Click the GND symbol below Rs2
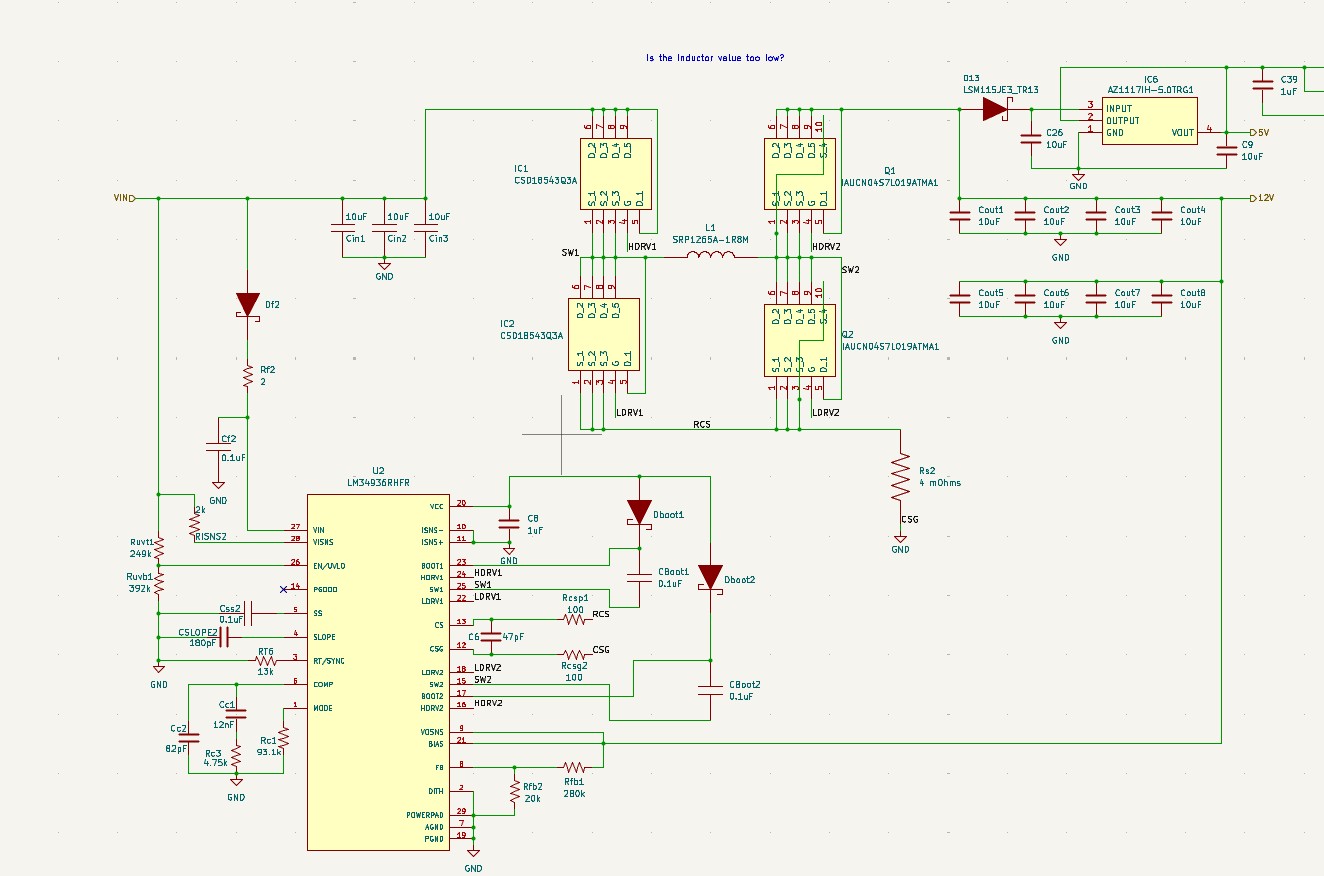The width and height of the screenshot is (1324, 876). (901, 543)
